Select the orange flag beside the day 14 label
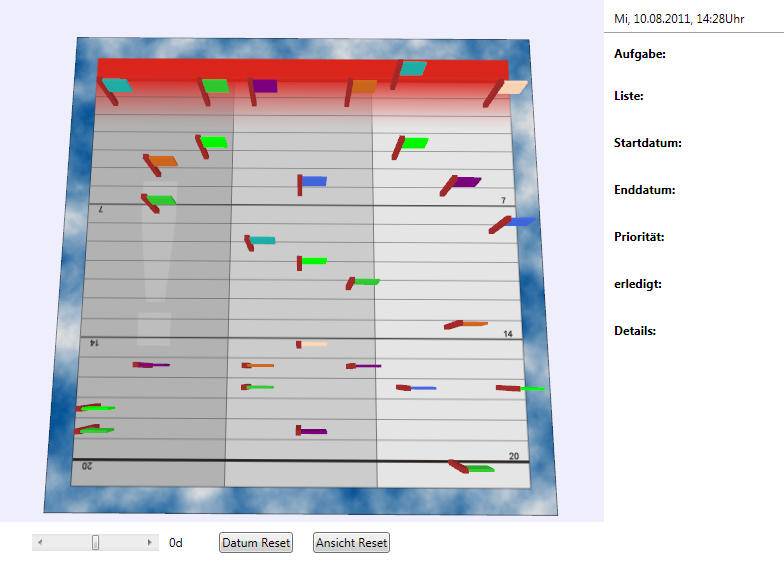Viewport: 784px width, 562px height. coord(472,324)
